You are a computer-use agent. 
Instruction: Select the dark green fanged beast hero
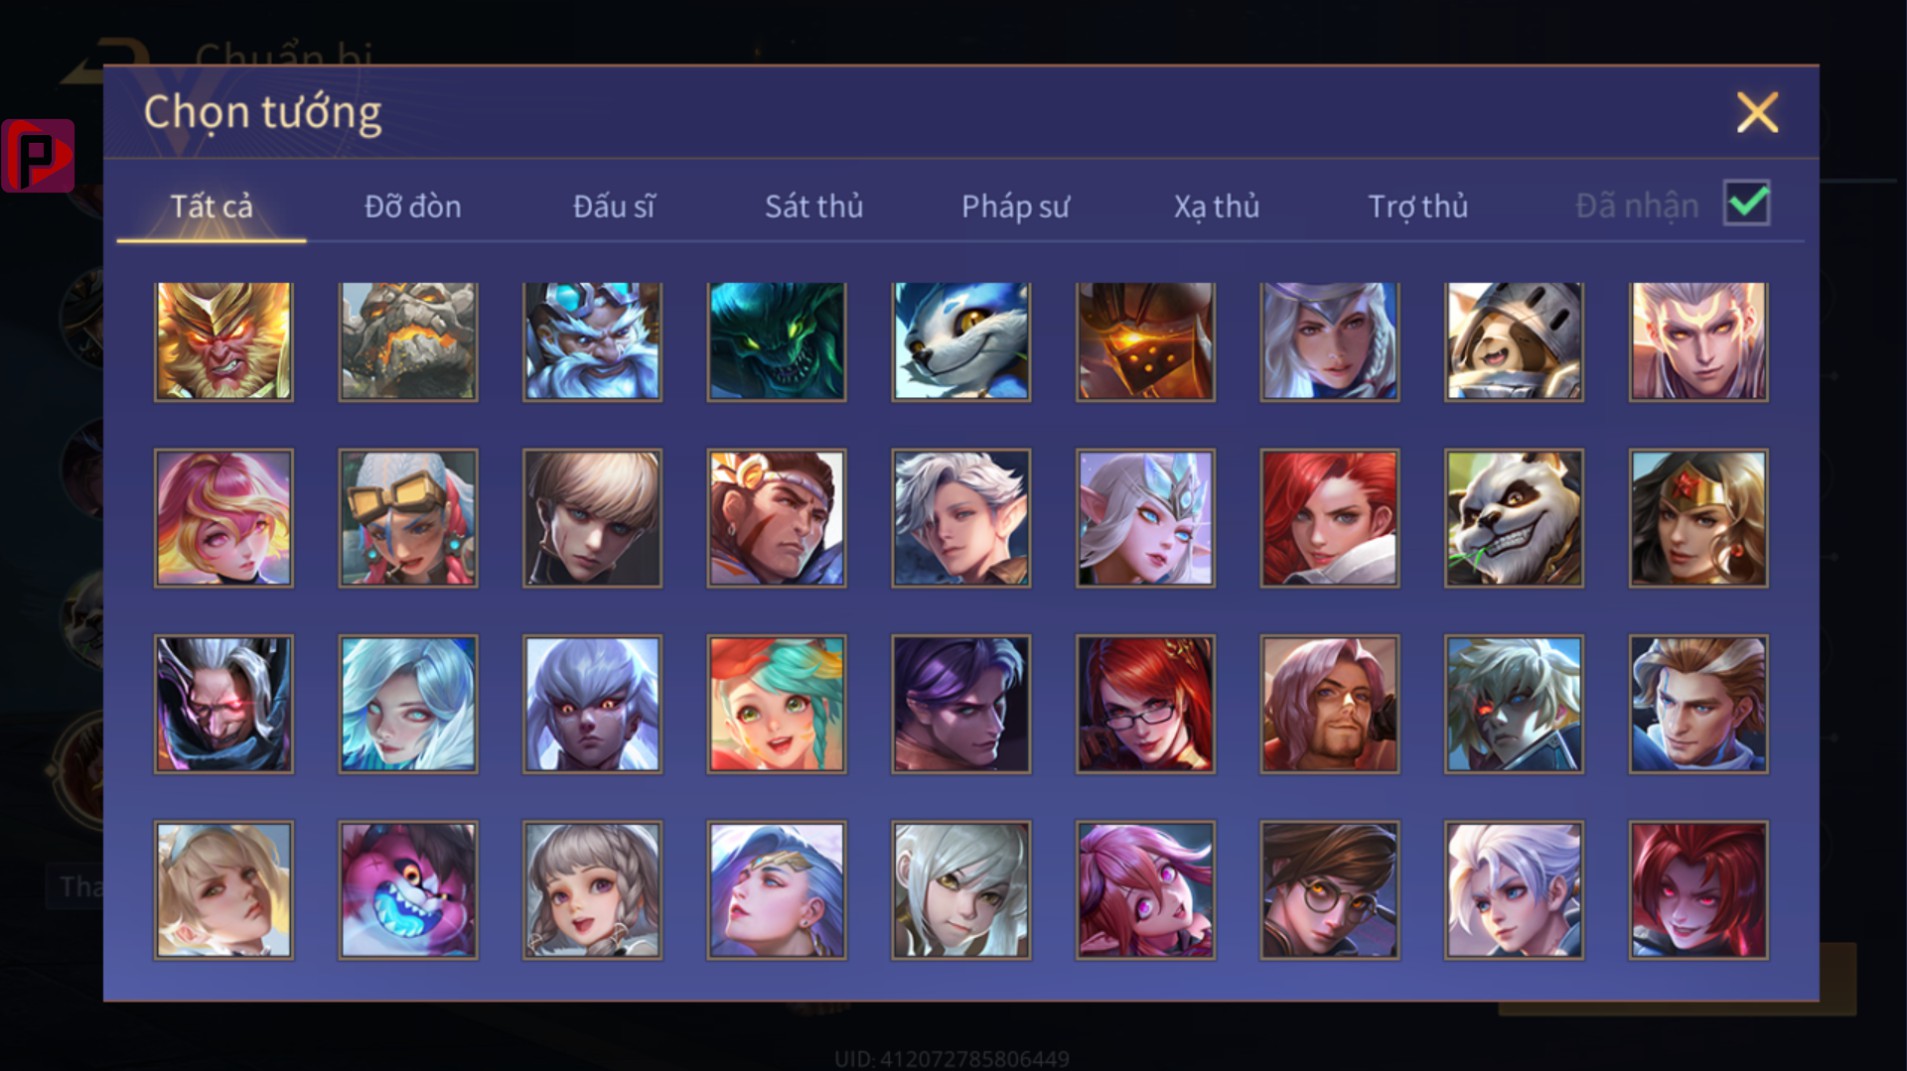point(777,342)
